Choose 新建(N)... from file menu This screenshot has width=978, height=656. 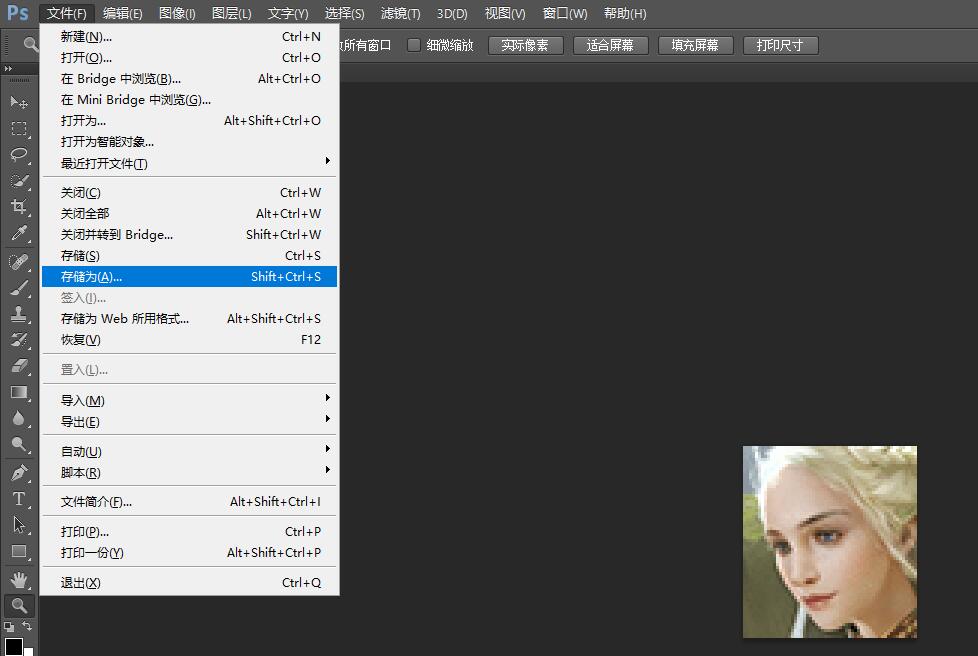click(x=190, y=37)
